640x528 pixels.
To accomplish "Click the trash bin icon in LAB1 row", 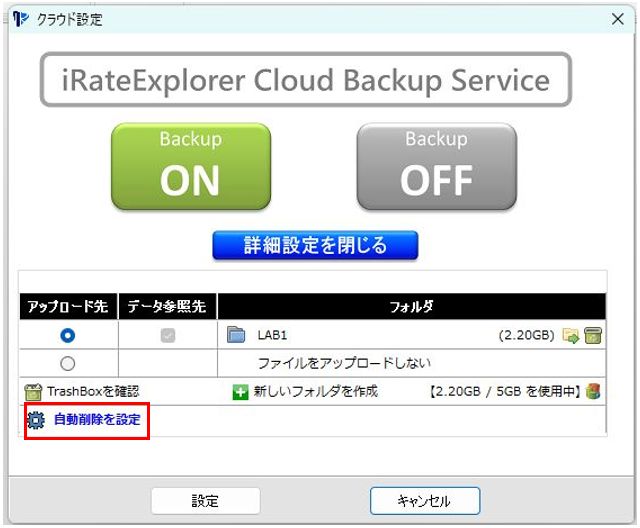I will pyautogui.click(x=592, y=336).
